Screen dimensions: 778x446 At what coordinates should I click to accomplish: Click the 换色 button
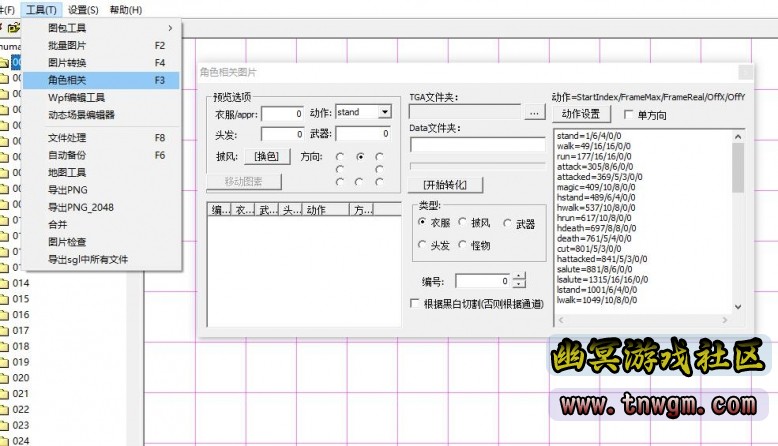tap(266, 157)
